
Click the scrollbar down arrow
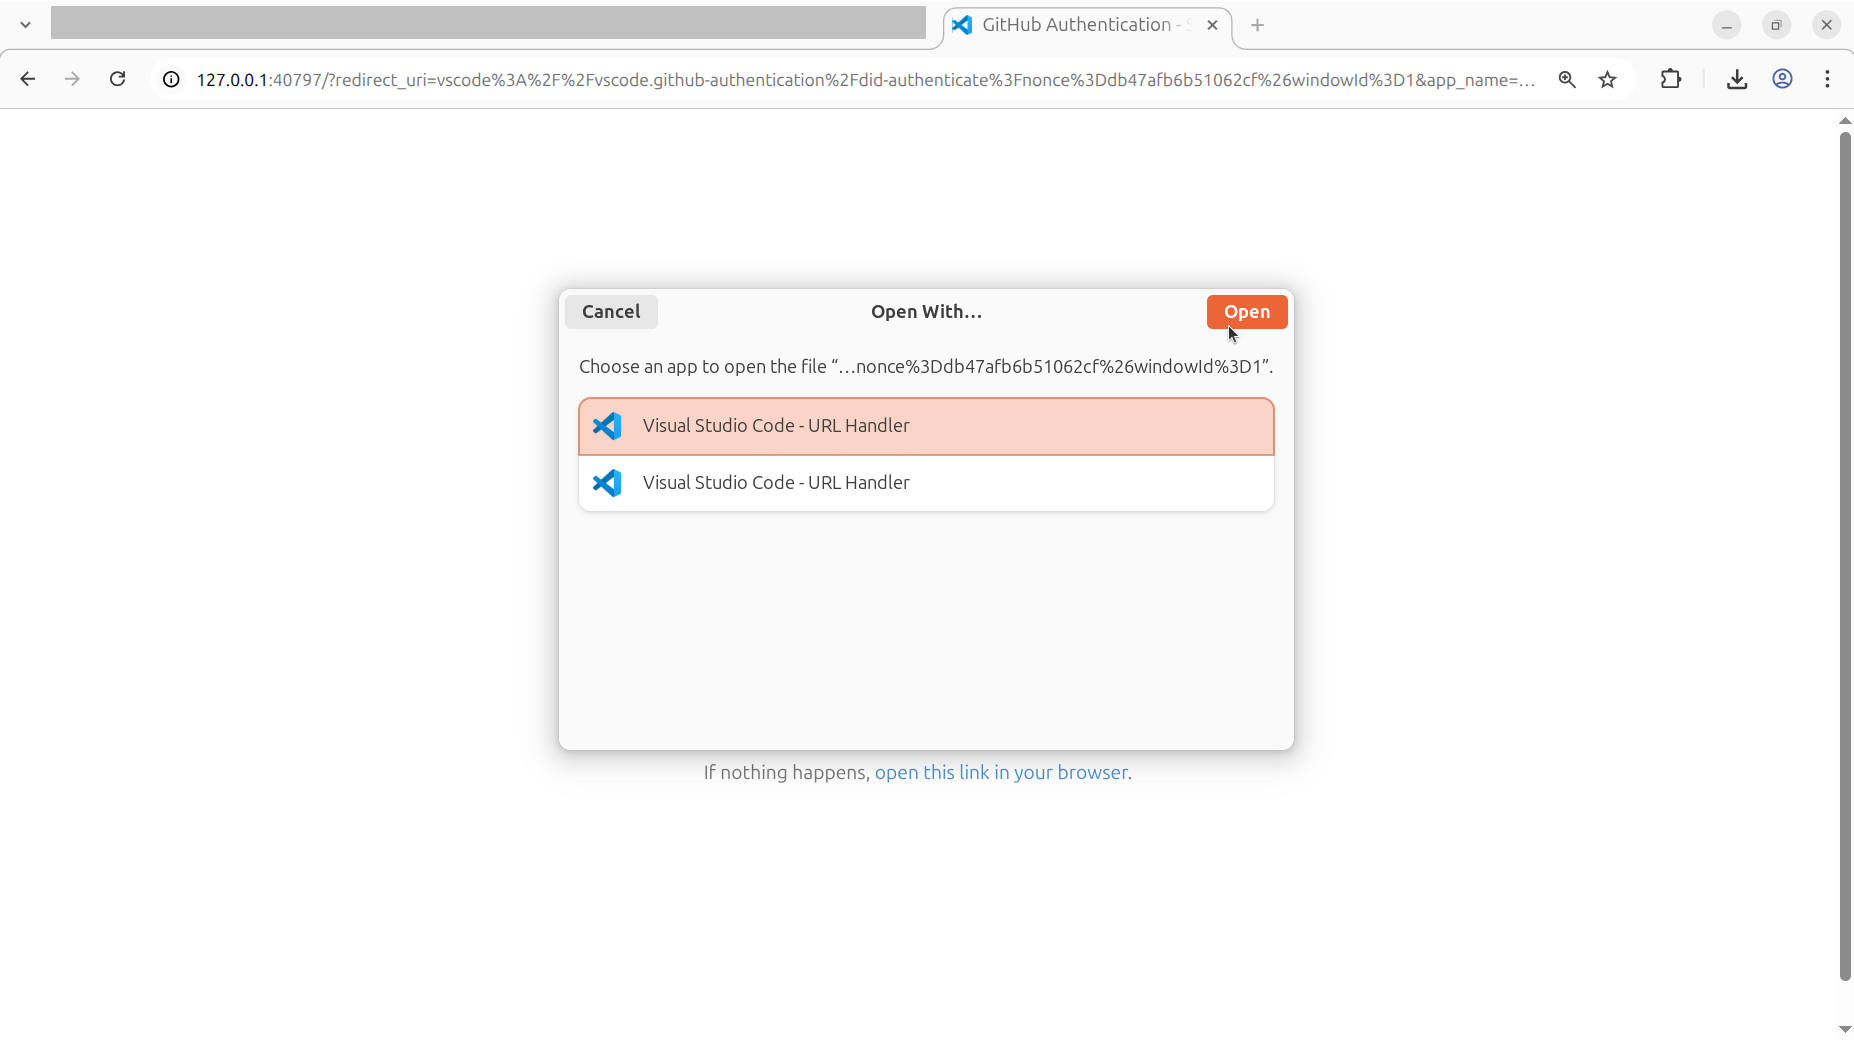pos(1845,1029)
